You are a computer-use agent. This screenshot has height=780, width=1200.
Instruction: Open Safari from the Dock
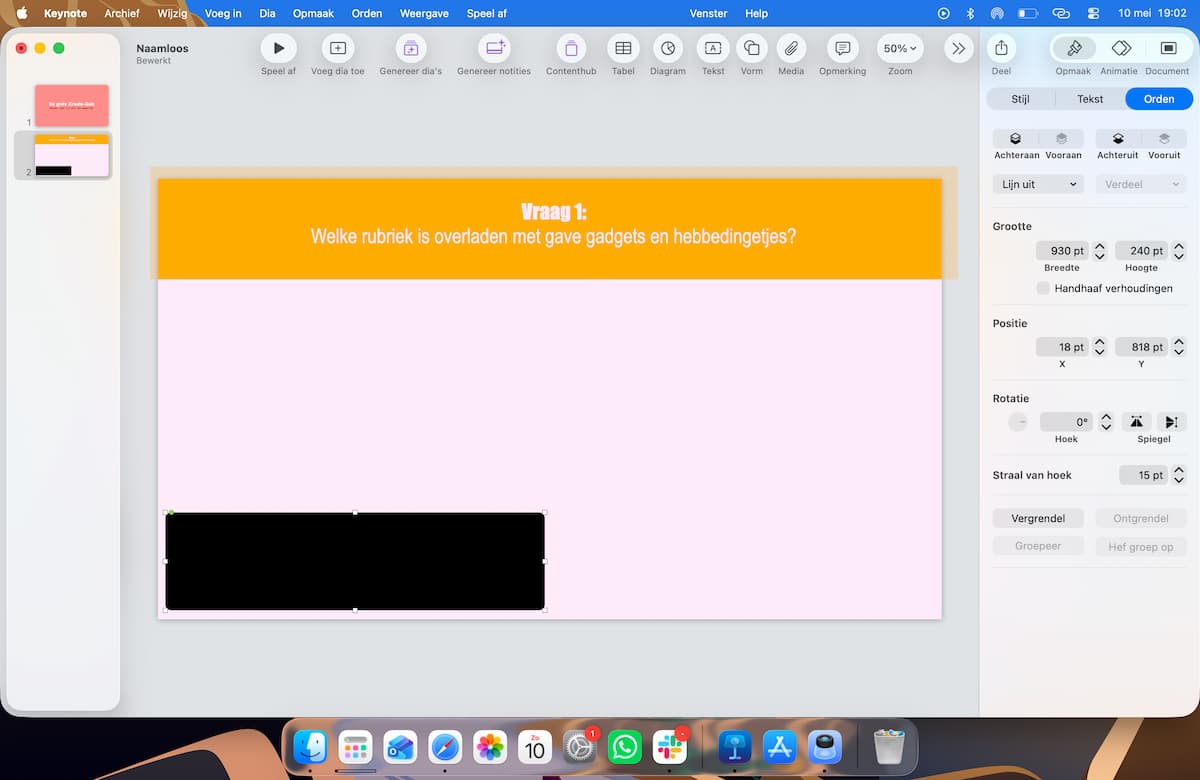point(445,747)
